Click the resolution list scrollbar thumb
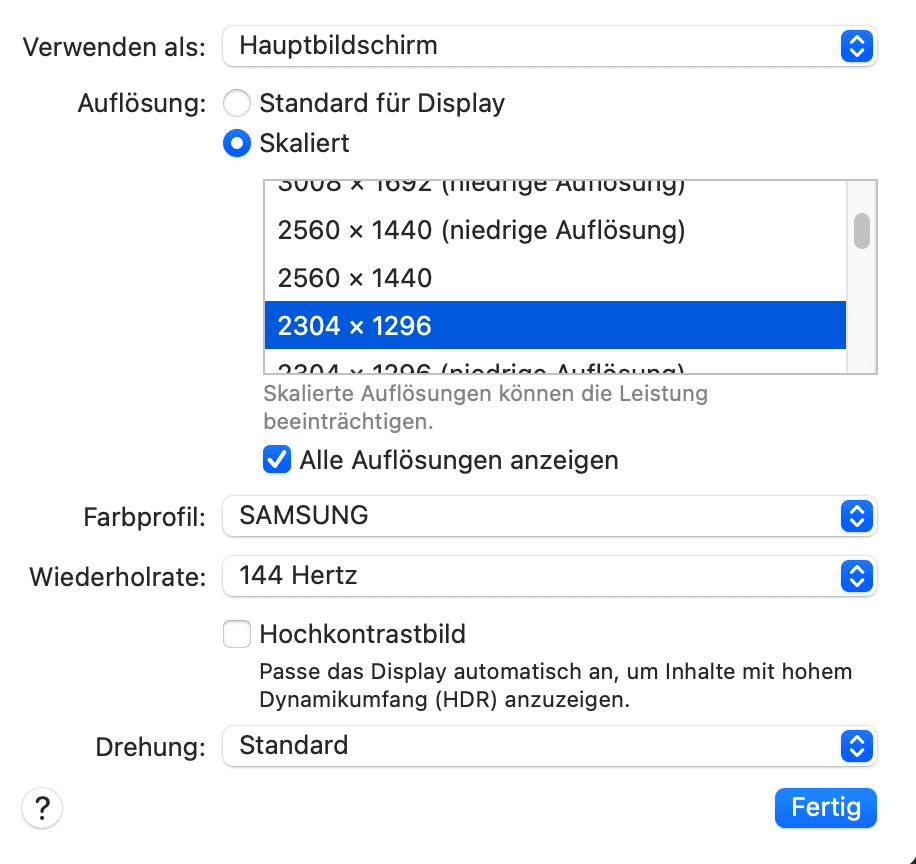The image size is (916, 864). (861, 230)
